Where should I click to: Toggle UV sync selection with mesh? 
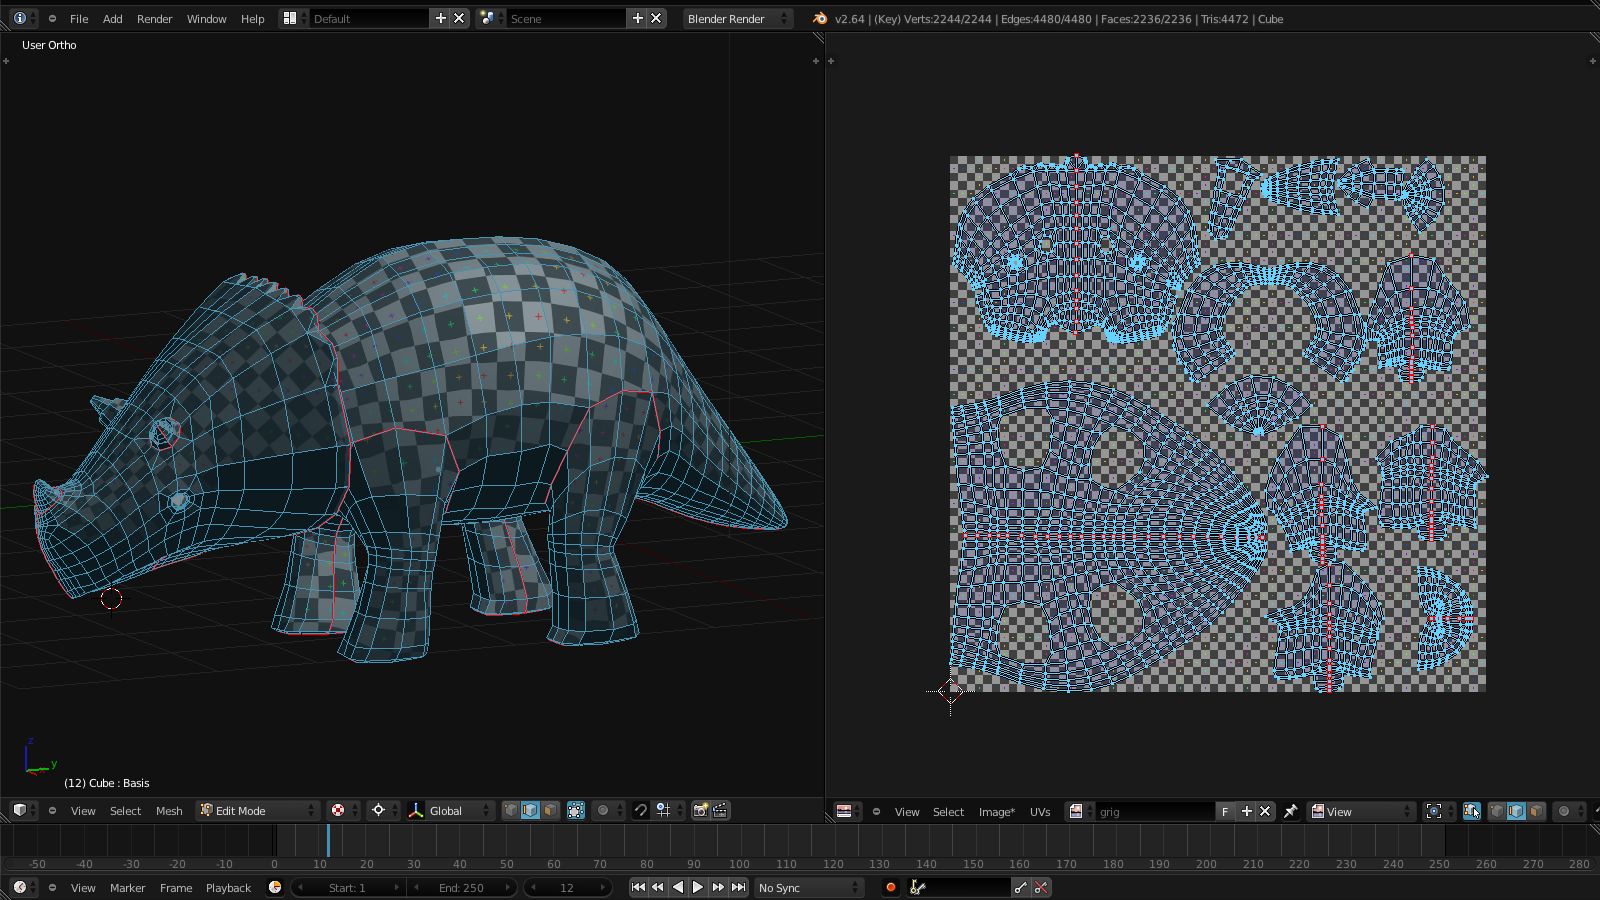coord(1471,812)
